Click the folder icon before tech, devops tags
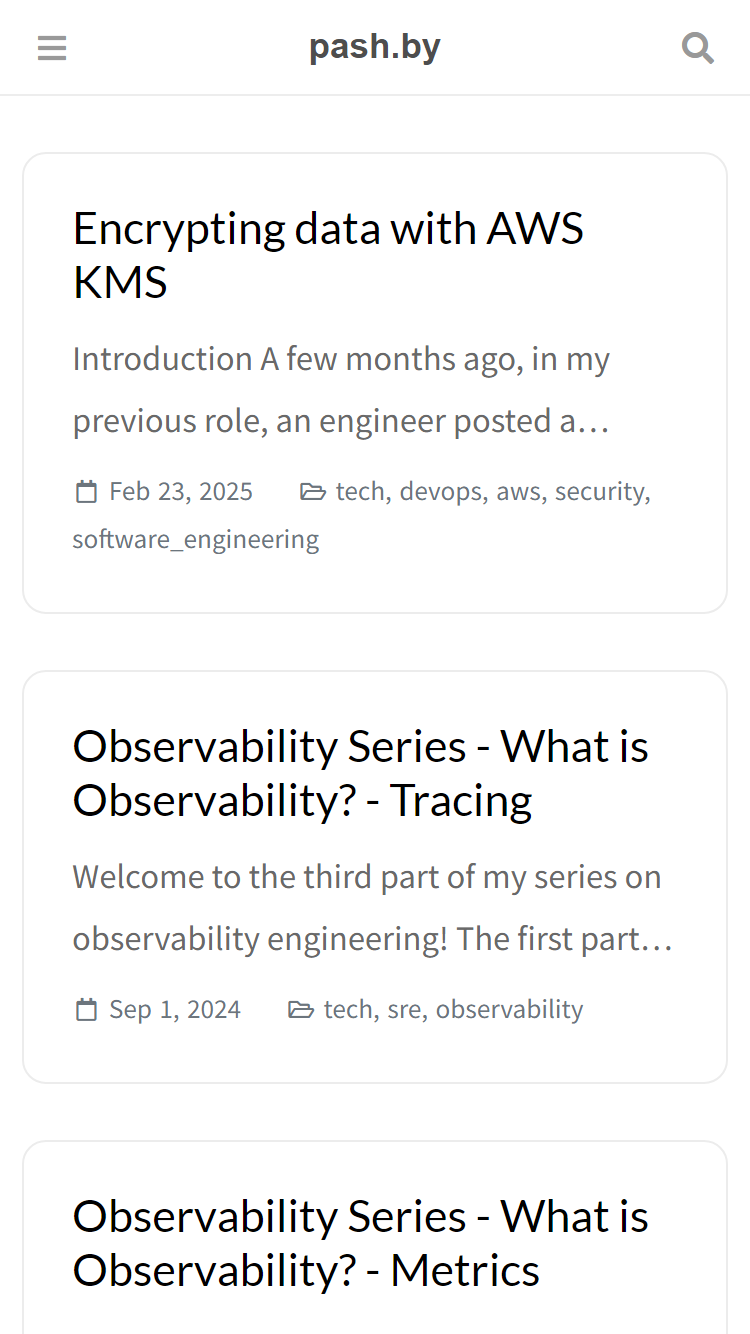 click(x=313, y=491)
